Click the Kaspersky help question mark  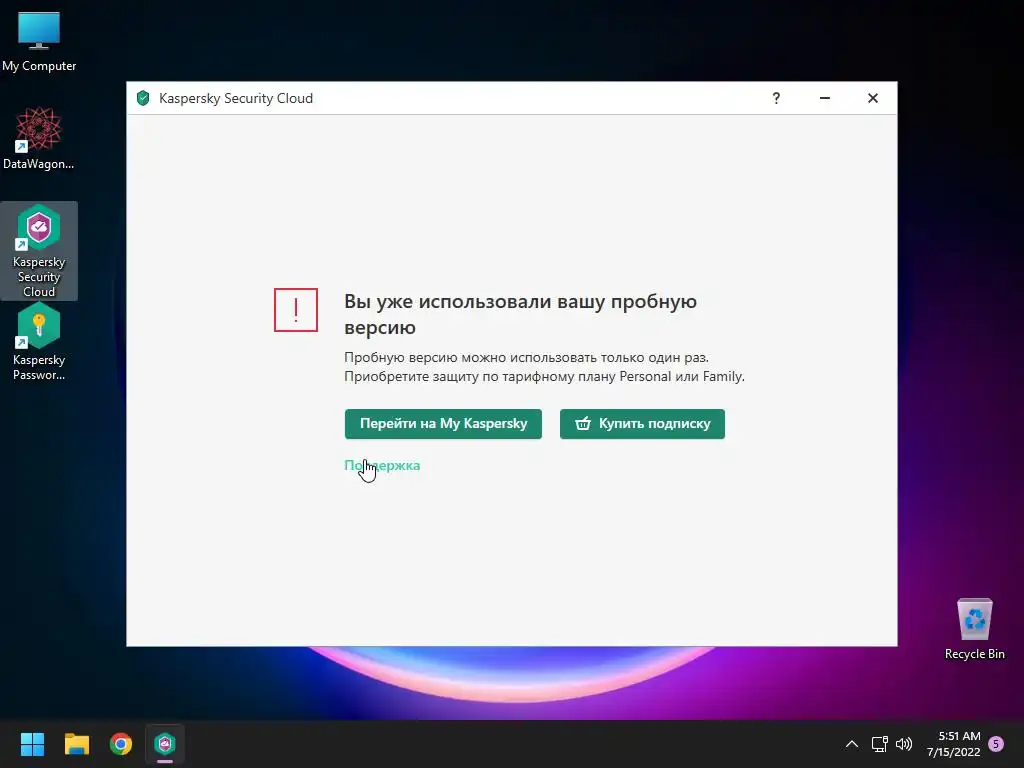(776, 98)
